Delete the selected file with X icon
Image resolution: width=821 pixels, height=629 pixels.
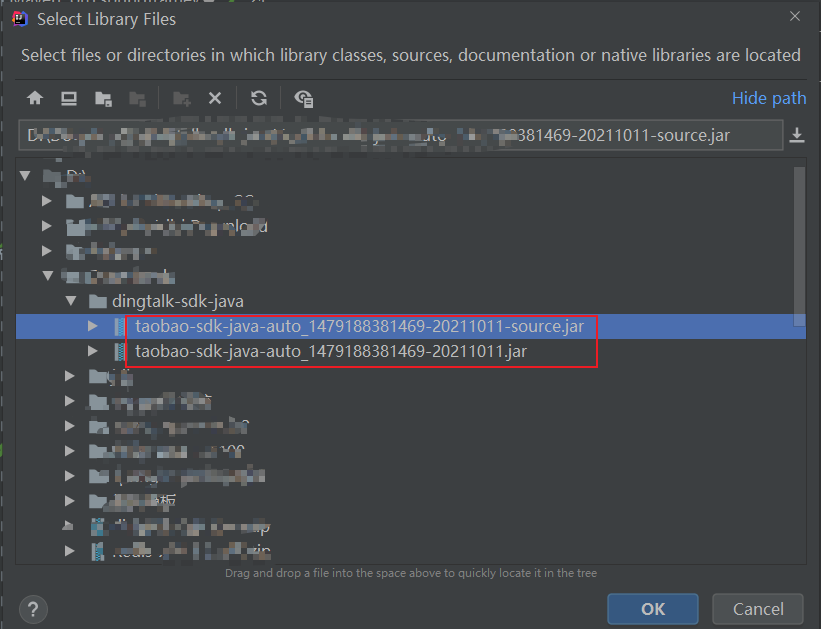coord(215,98)
